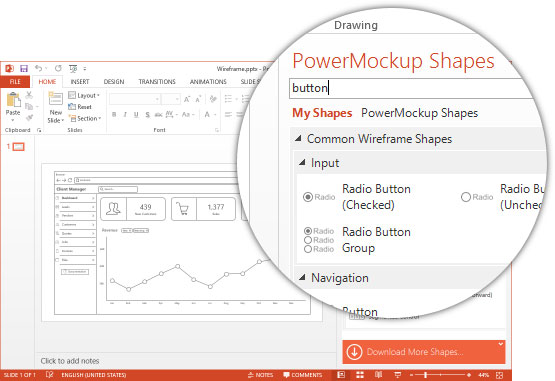Open the Layout dropdown
Viewport: 555px width, 381px height.
coord(84,95)
